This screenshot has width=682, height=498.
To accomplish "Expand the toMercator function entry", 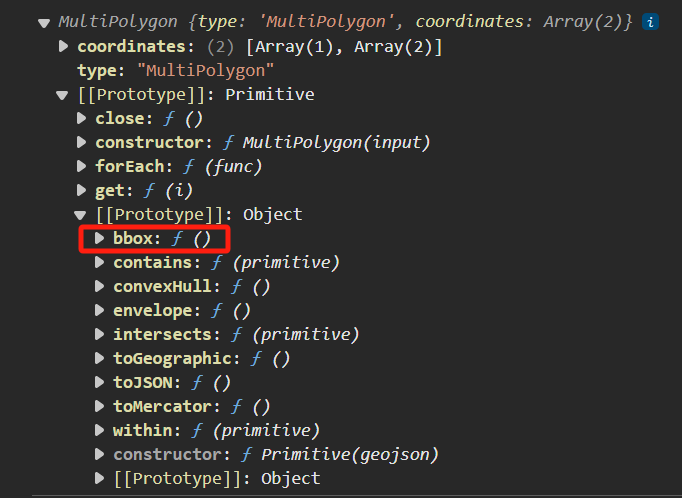I will pyautogui.click(x=100, y=406).
